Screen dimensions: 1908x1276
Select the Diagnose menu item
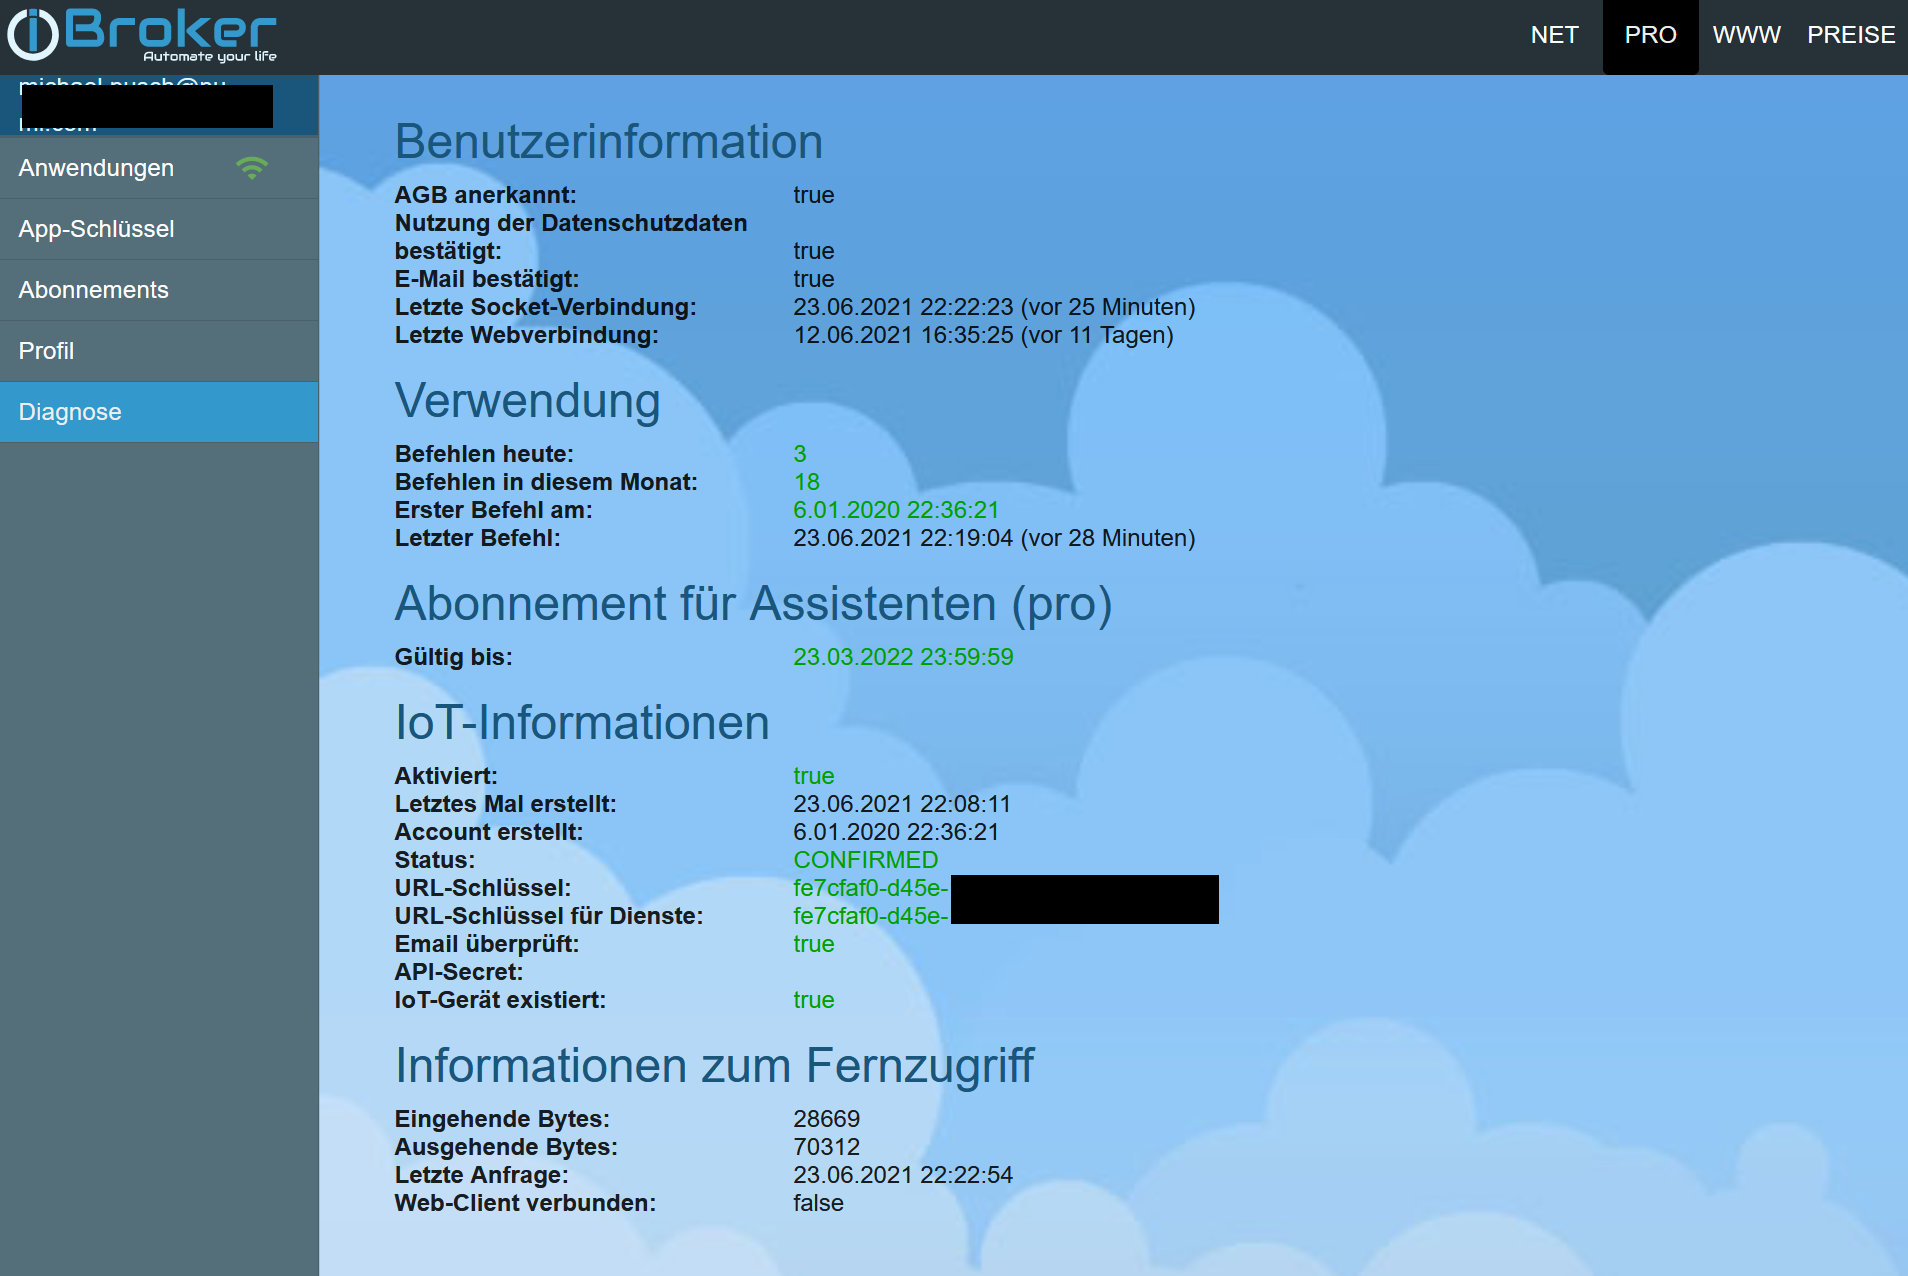coord(159,412)
